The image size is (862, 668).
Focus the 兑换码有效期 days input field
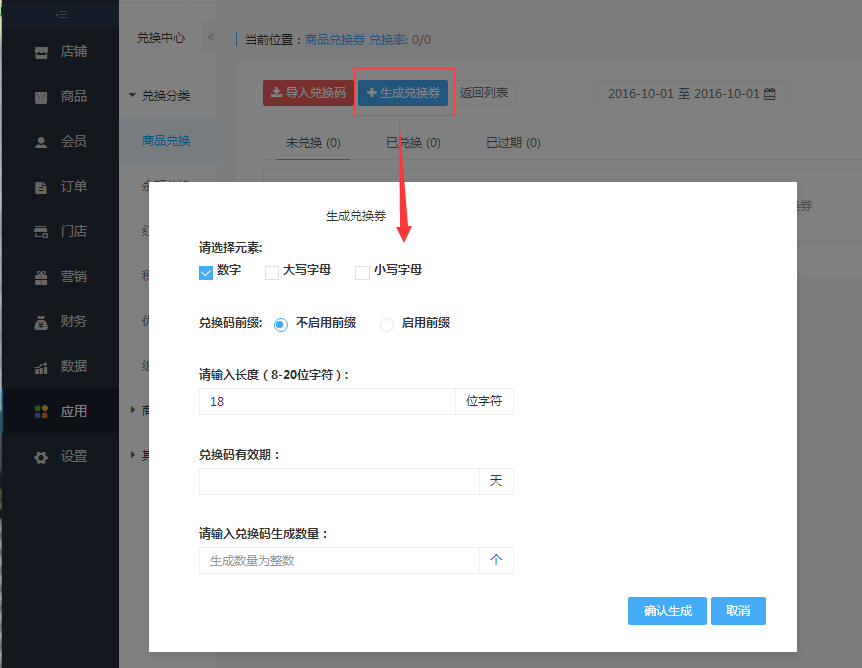click(340, 482)
